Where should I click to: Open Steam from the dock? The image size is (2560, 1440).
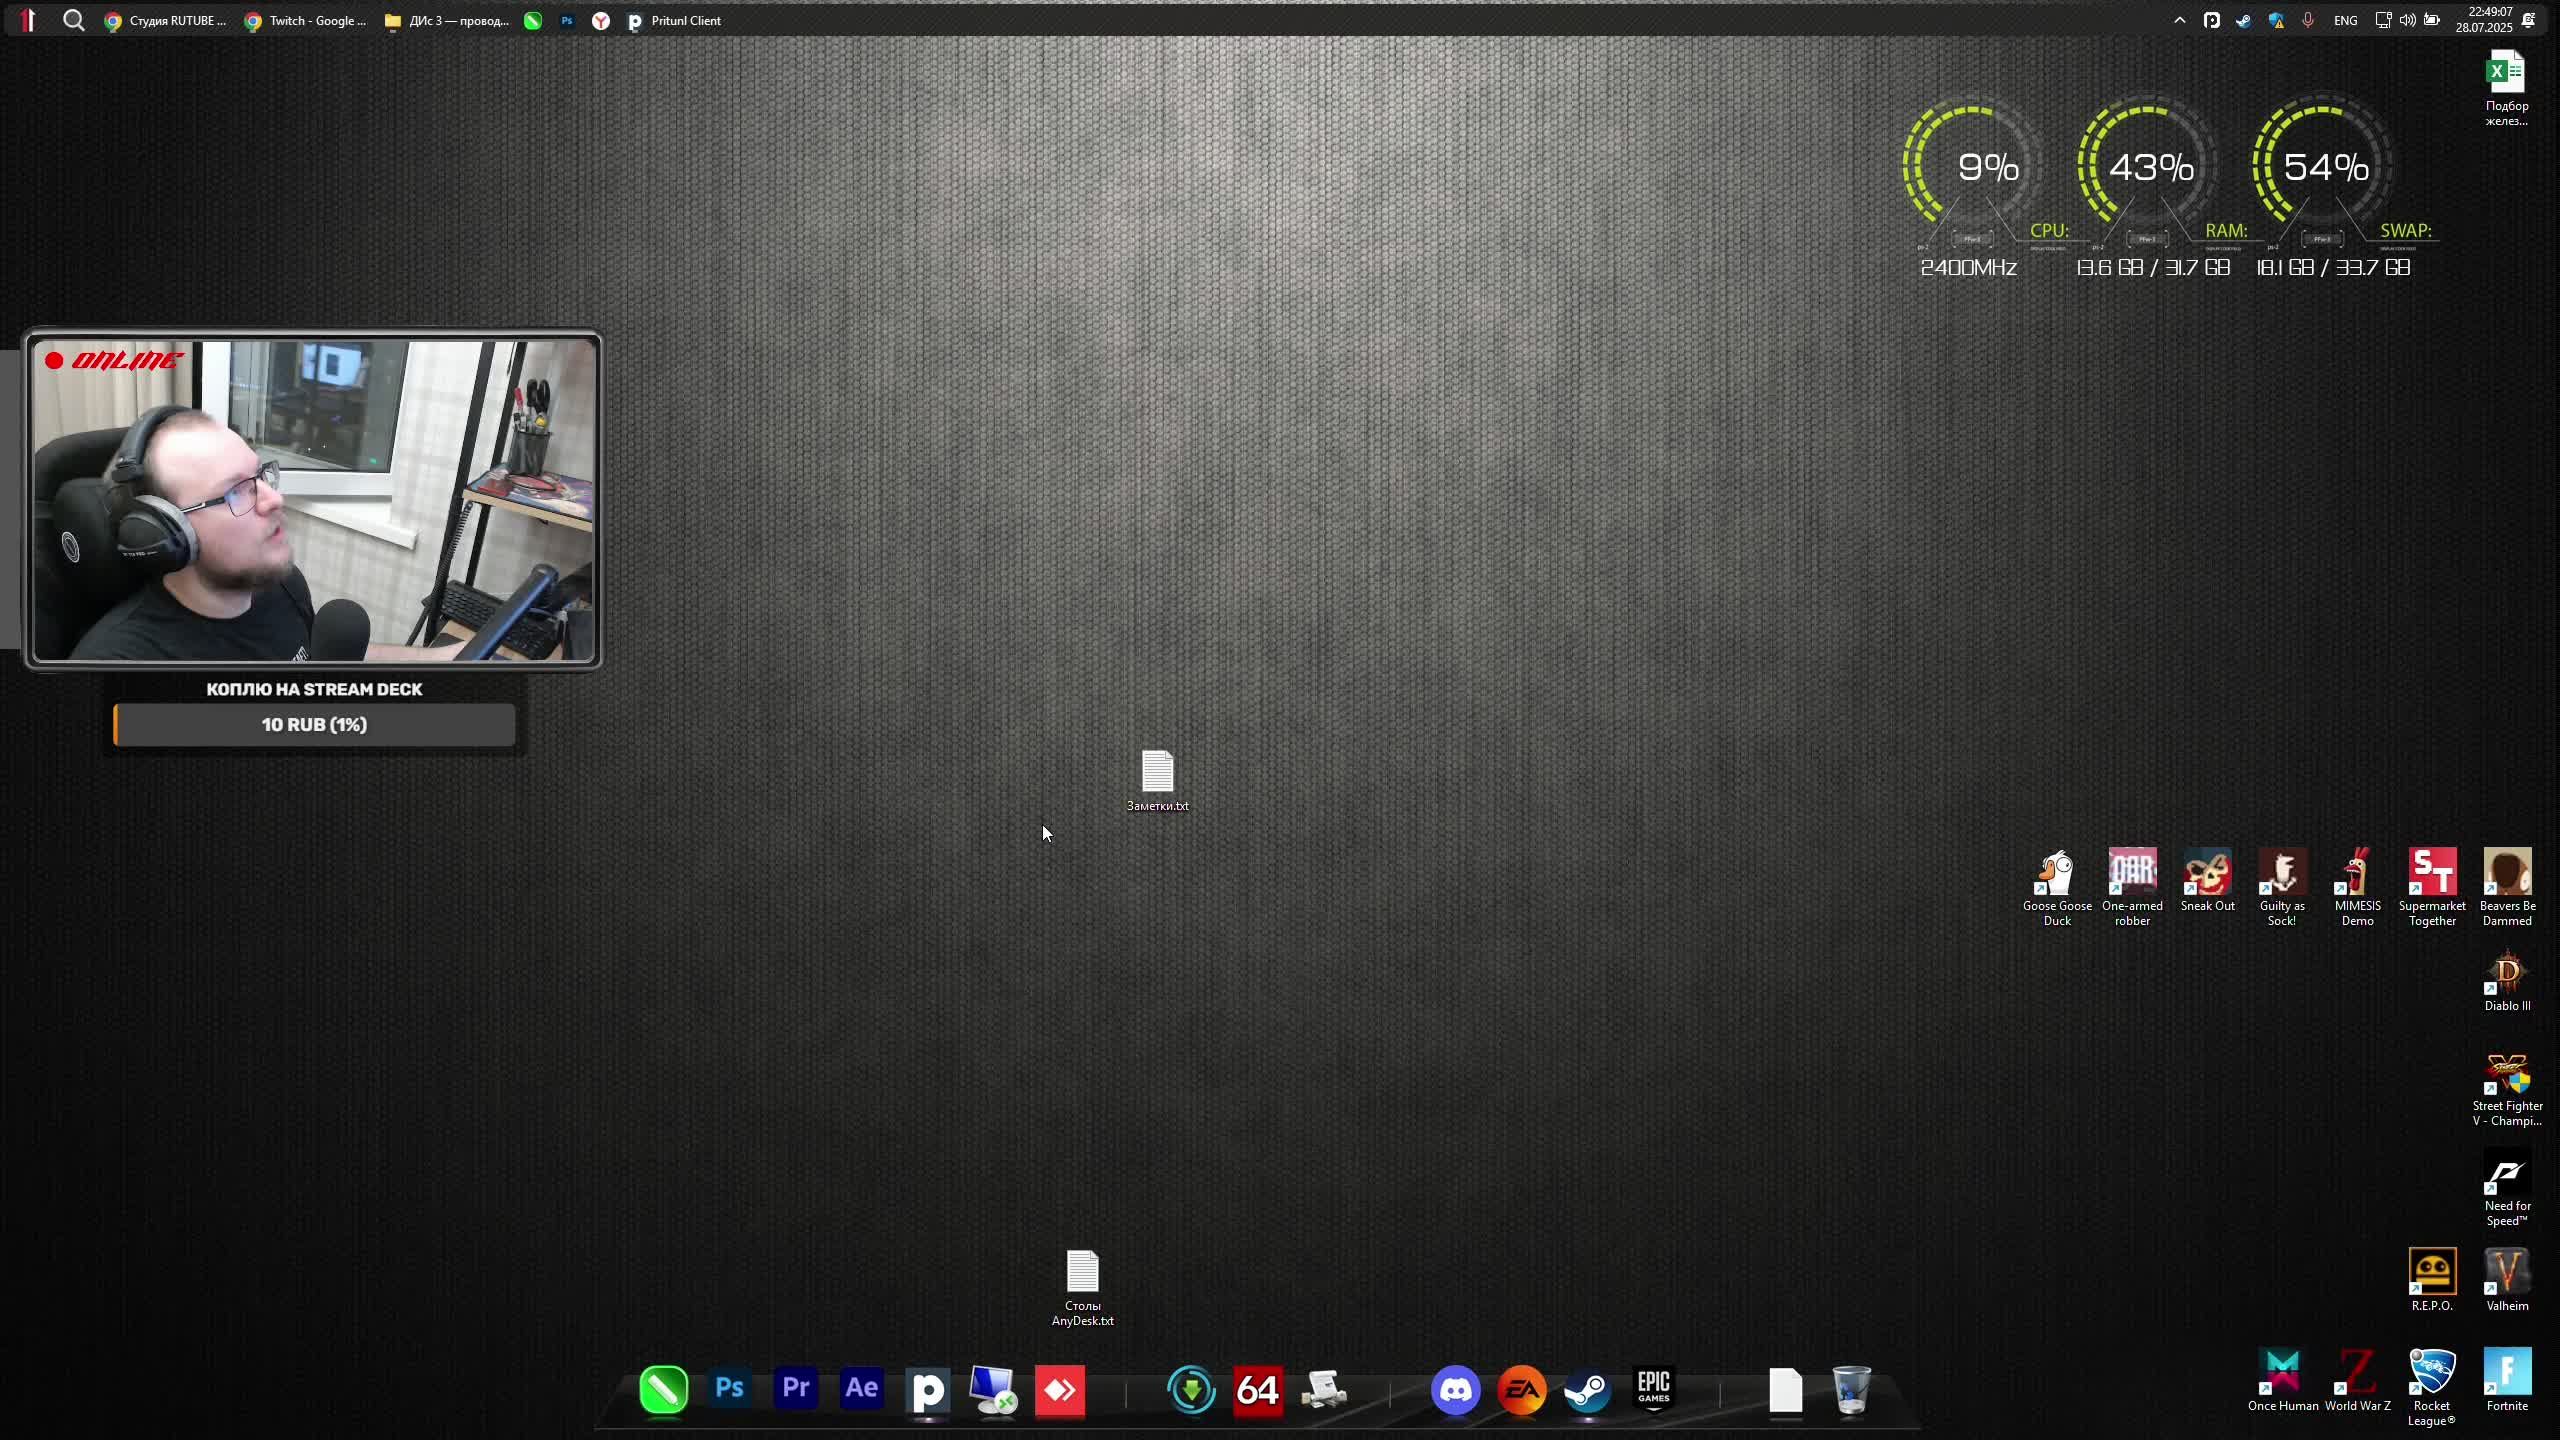click(1587, 1390)
